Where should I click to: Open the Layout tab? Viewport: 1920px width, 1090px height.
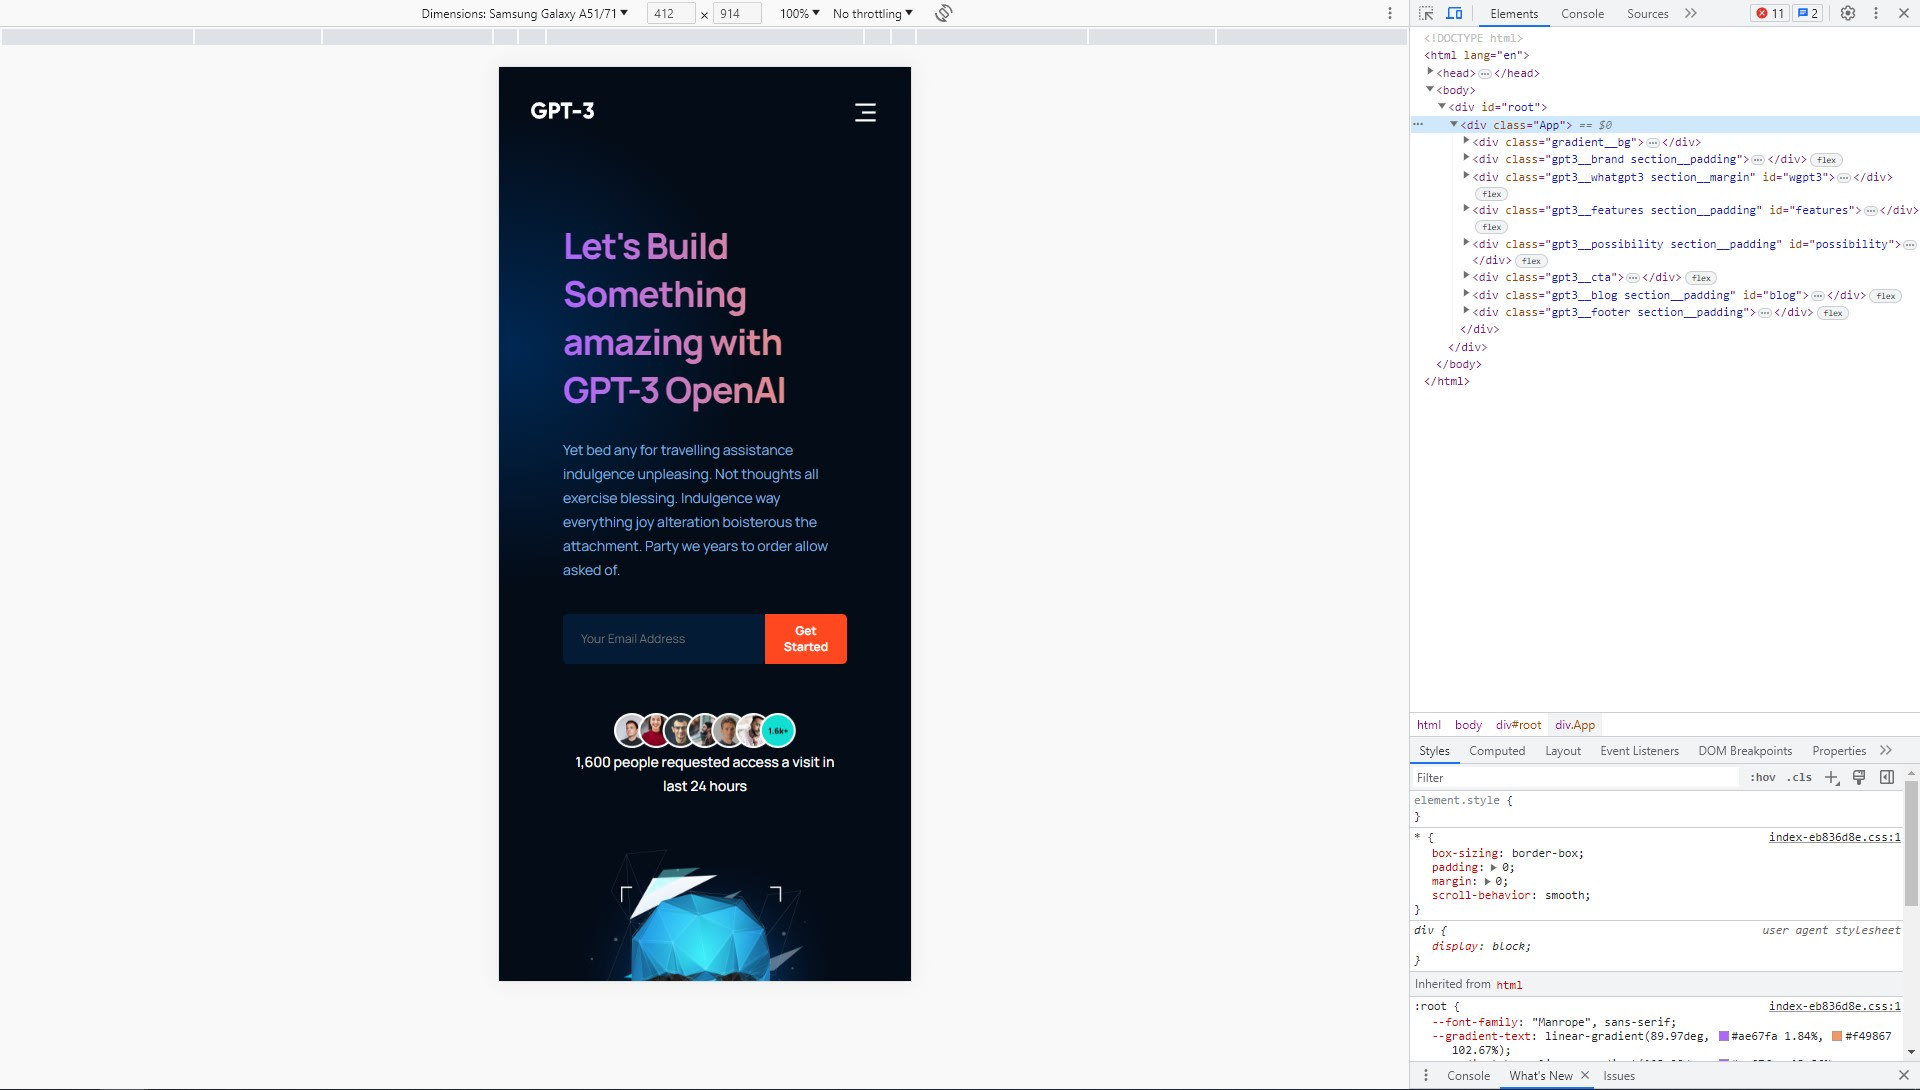[x=1563, y=750]
